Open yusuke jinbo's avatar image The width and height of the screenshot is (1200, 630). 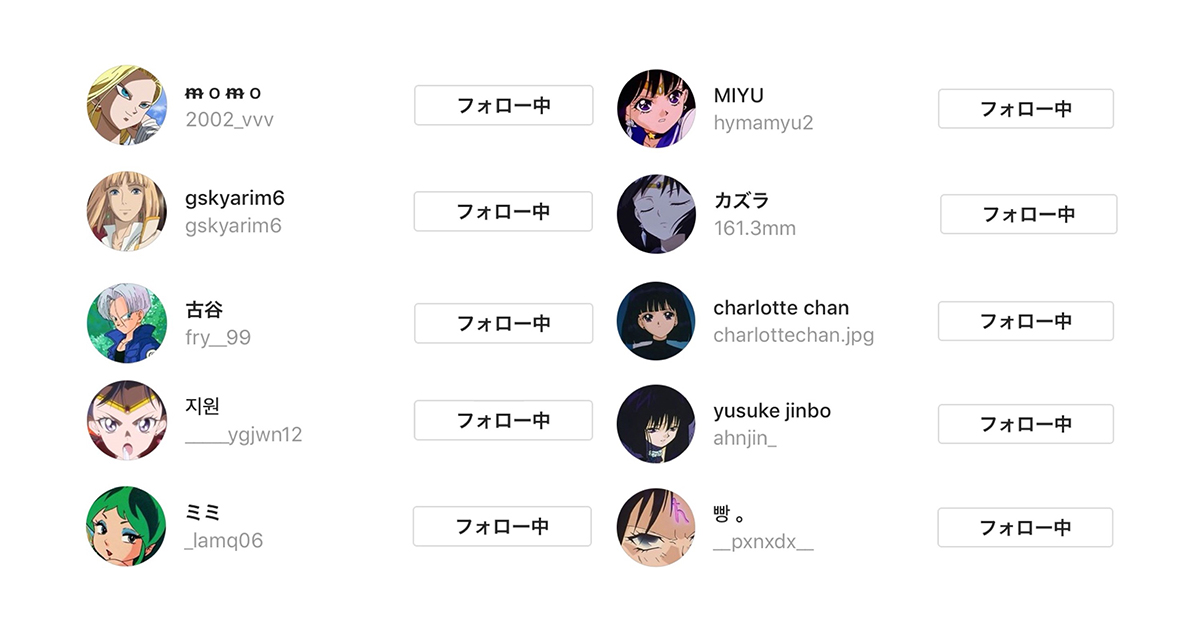click(657, 424)
